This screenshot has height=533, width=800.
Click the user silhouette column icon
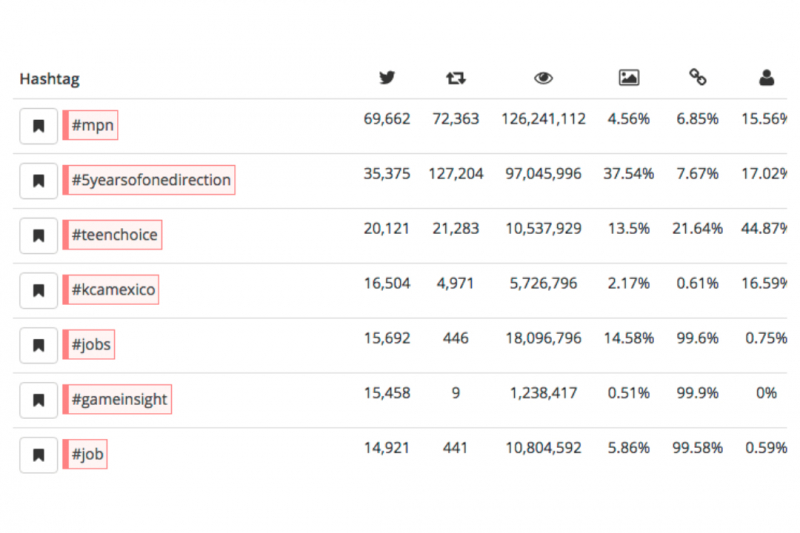[766, 78]
